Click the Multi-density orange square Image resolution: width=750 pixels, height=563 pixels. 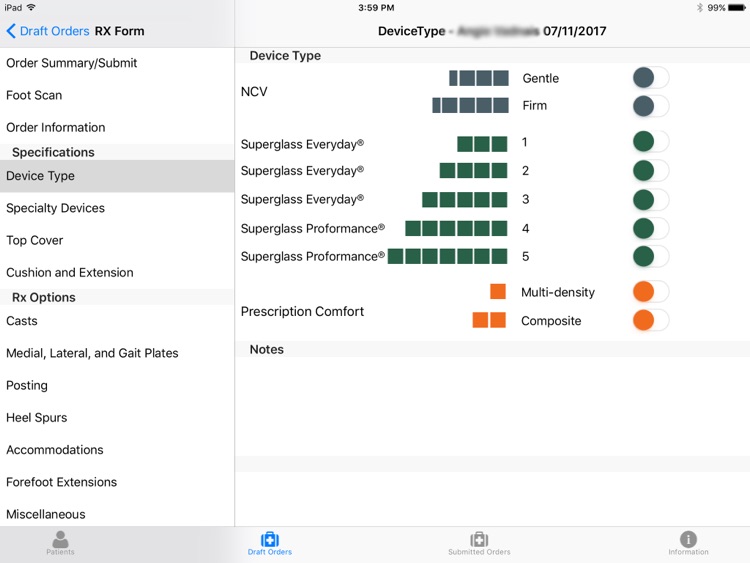pyautogui.click(x=498, y=291)
